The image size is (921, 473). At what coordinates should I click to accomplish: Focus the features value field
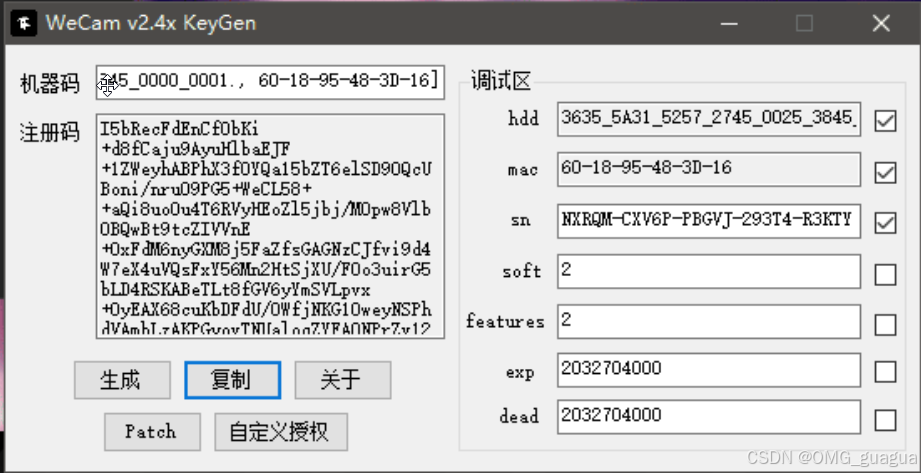click(709, 321)
